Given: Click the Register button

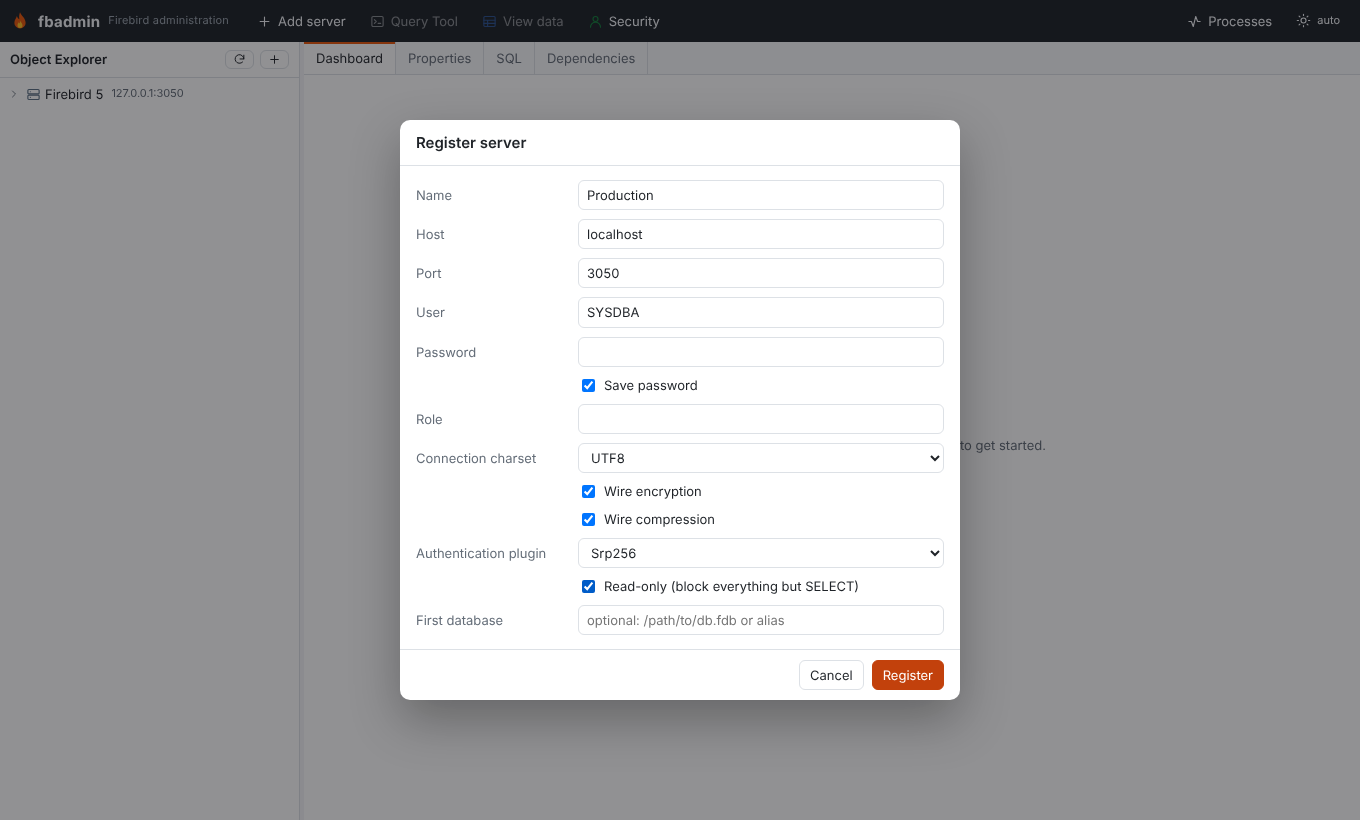Looking at the screenshot, I should click(x=908, y=675).
